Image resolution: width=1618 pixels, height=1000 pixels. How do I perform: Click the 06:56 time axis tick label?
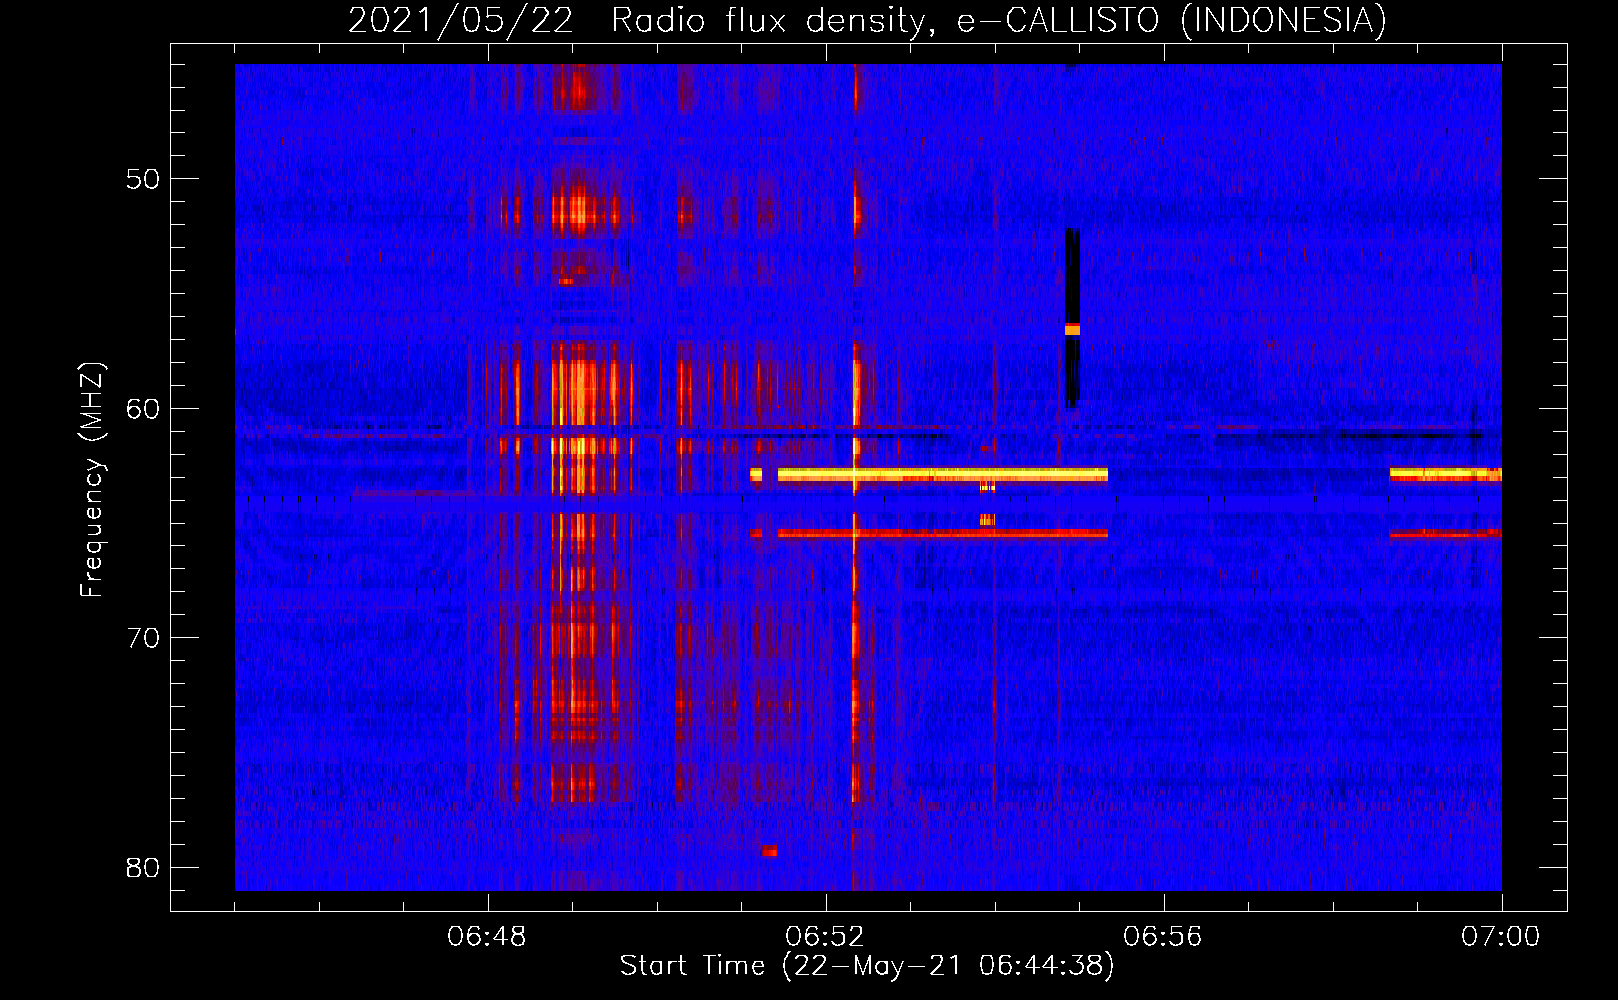click(1163, 937)
